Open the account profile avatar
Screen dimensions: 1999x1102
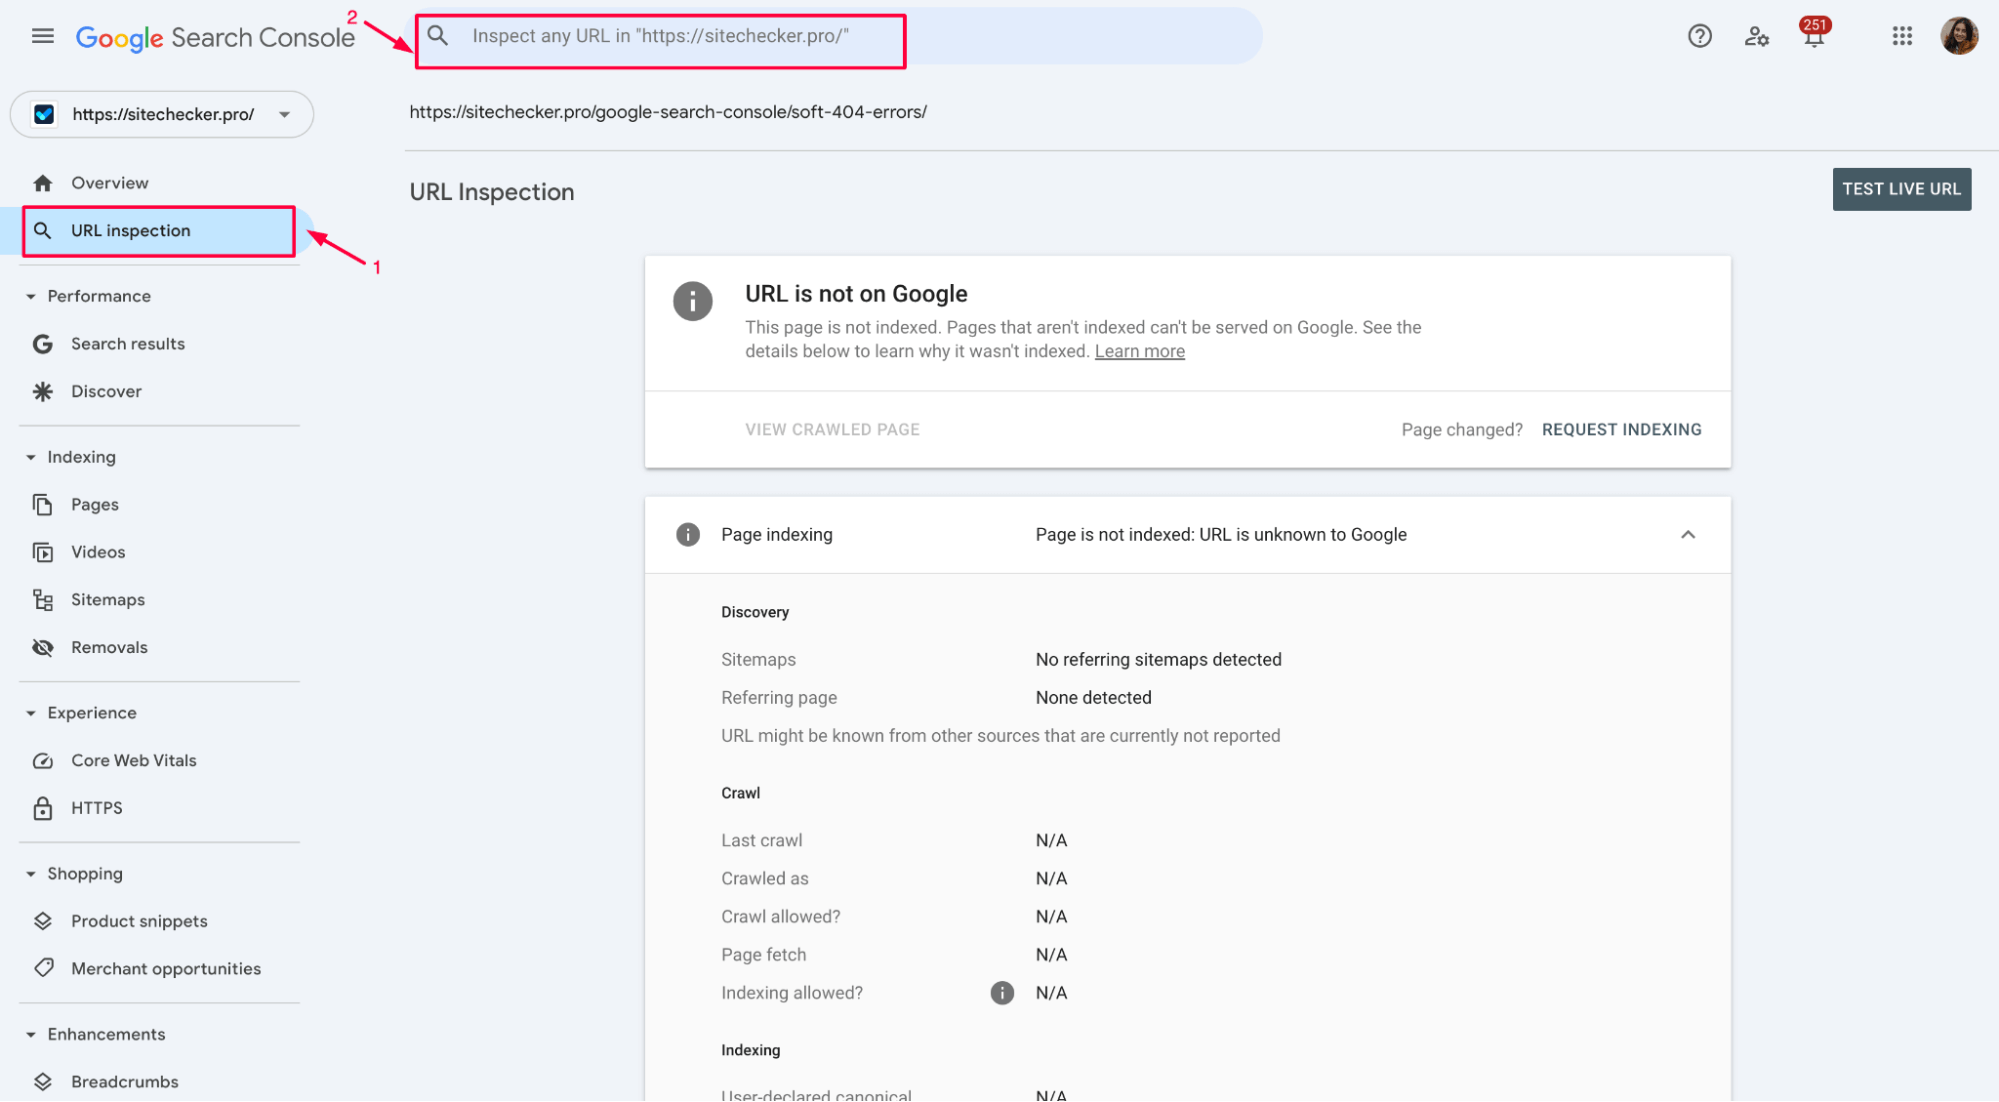pos(1958,37)
